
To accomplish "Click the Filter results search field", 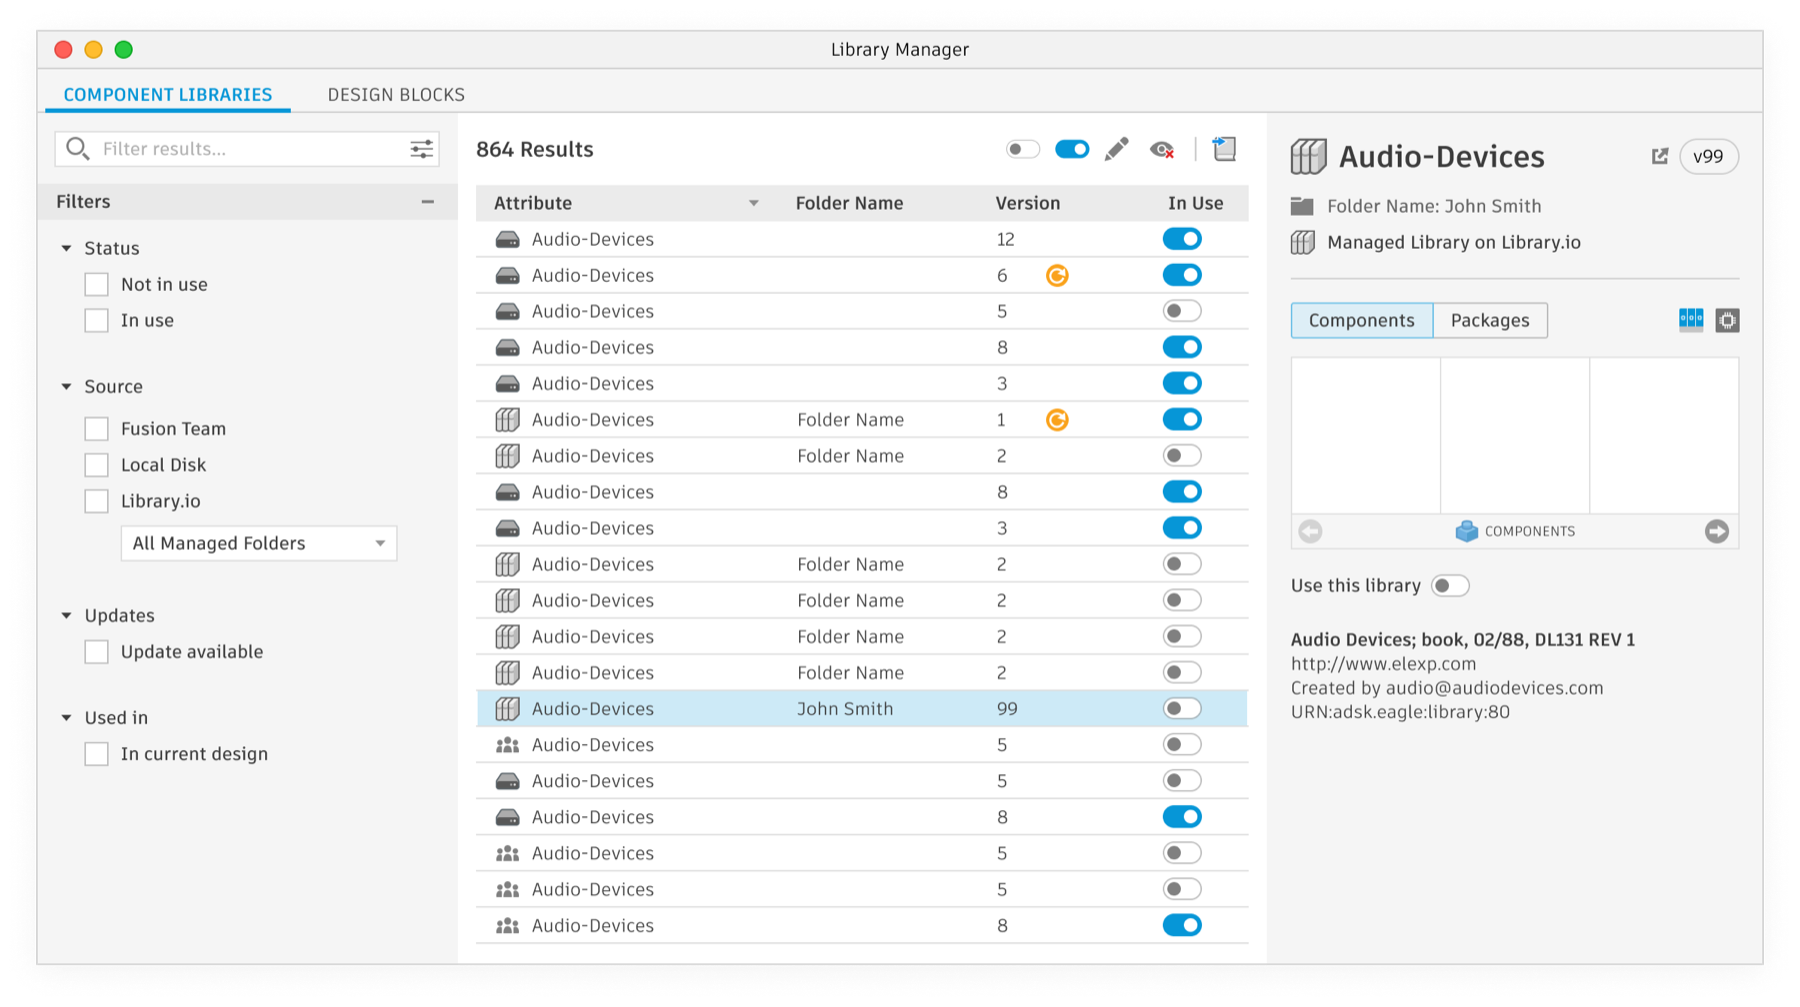I will click(x=246, y=149).
